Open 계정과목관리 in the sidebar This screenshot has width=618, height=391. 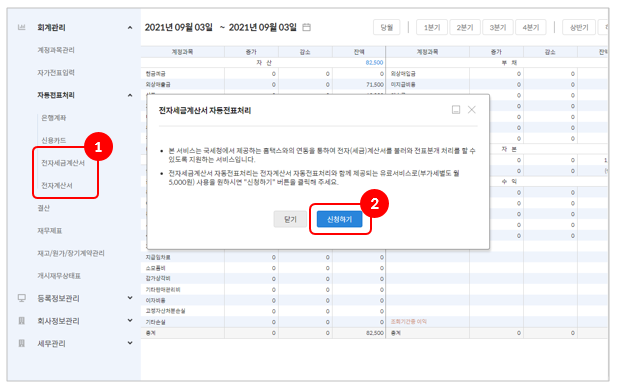point(56,50)
